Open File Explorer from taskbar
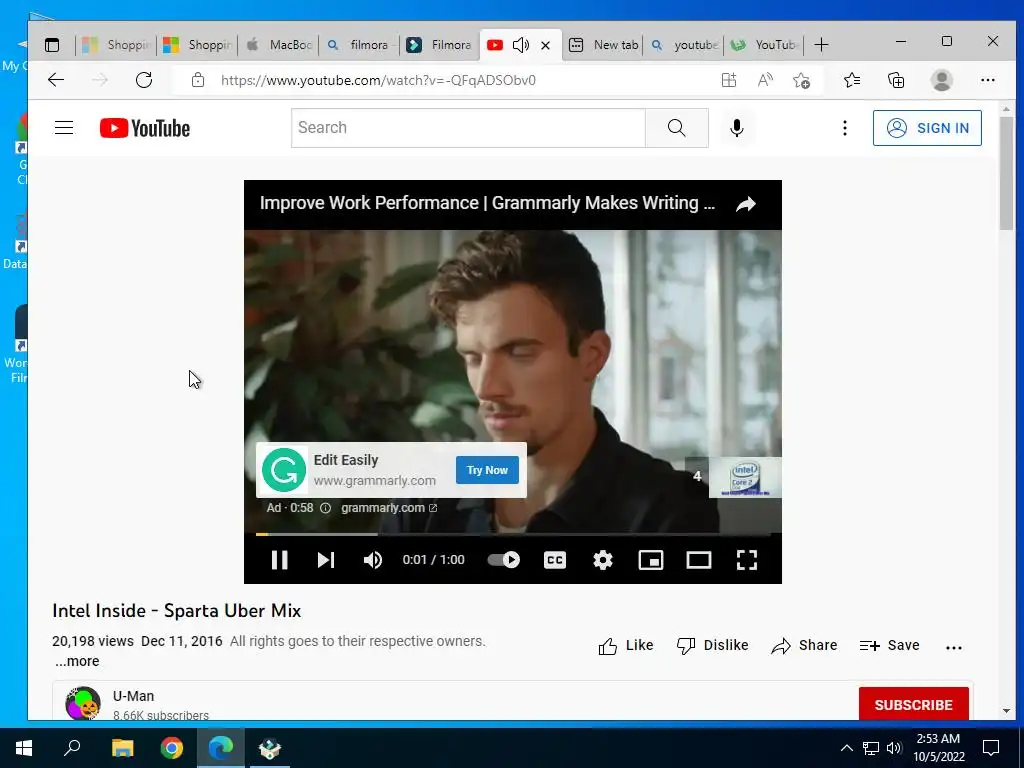 [122, 748]
